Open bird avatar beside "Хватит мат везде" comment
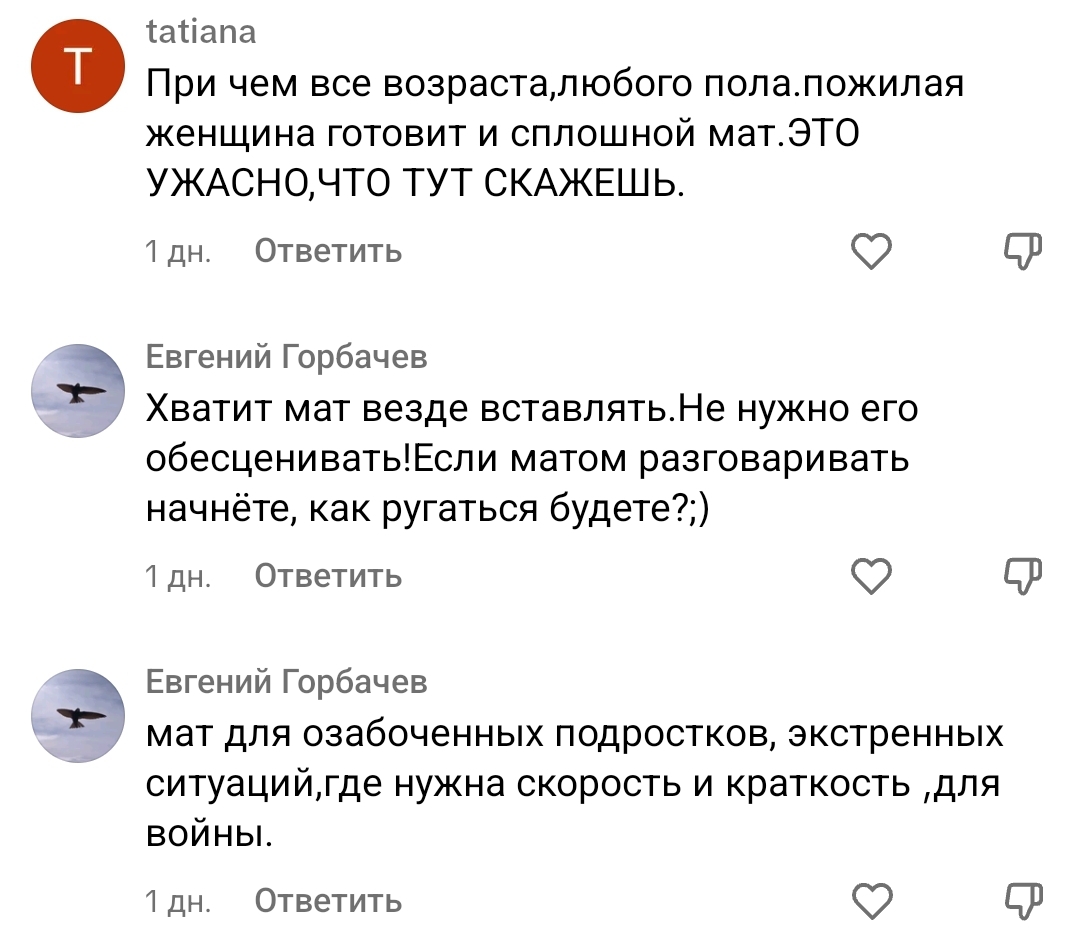This screenshot has width=1080, height=952. click(78, 391)
